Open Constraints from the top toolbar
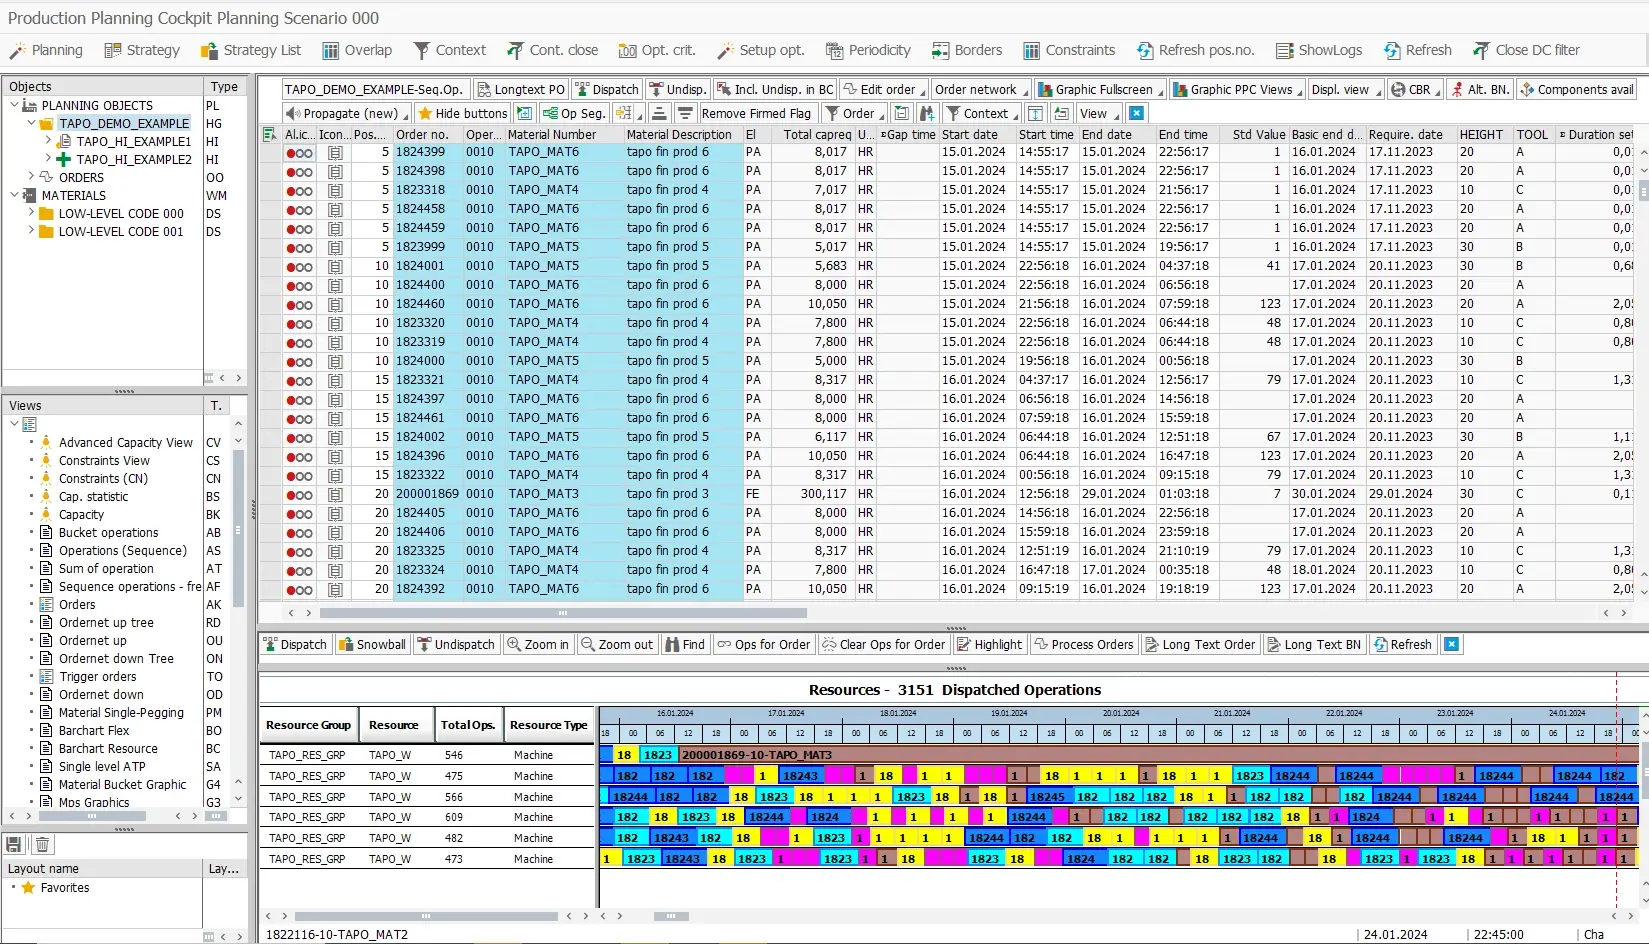This screenshot has width=1649, height=944. click(x=1069, y=50)
